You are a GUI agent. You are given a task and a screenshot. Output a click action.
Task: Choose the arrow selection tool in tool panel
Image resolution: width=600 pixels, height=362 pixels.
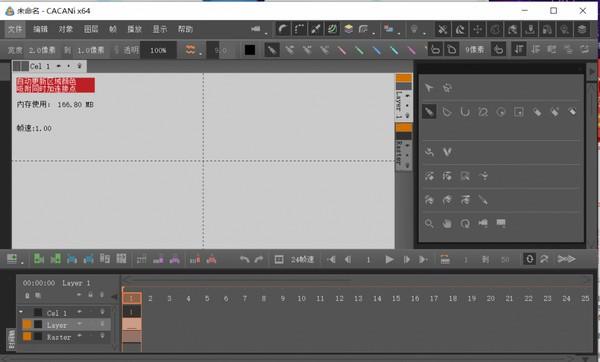coord(429,88)
